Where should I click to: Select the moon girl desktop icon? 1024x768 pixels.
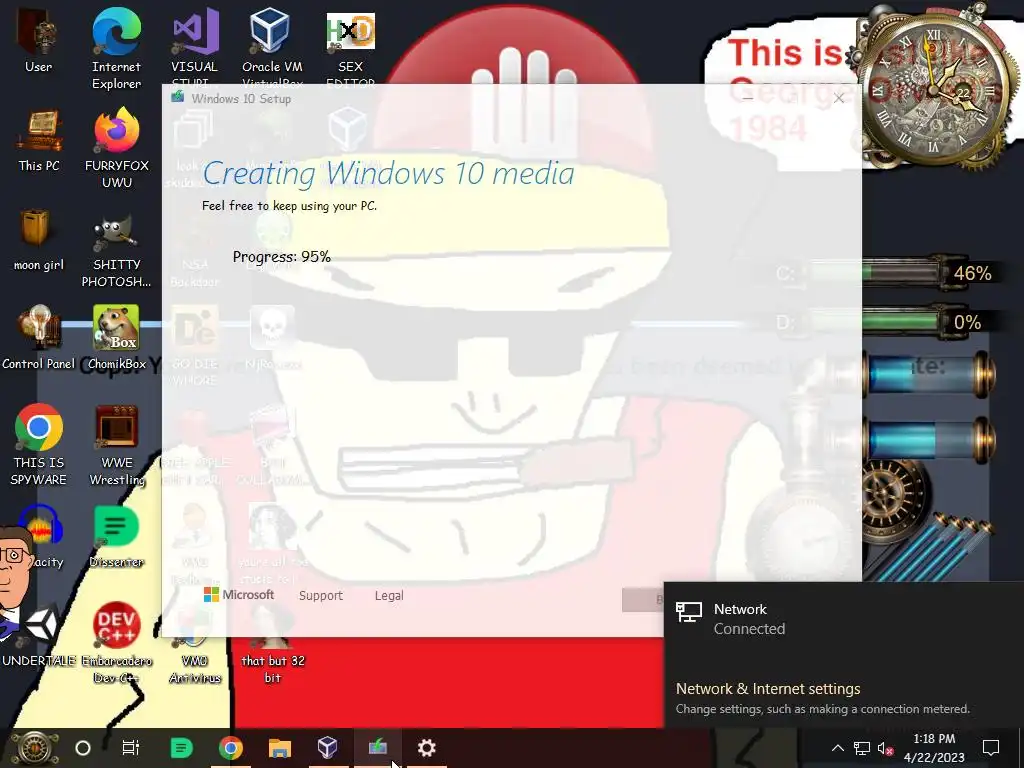click(x=39, y=240)
